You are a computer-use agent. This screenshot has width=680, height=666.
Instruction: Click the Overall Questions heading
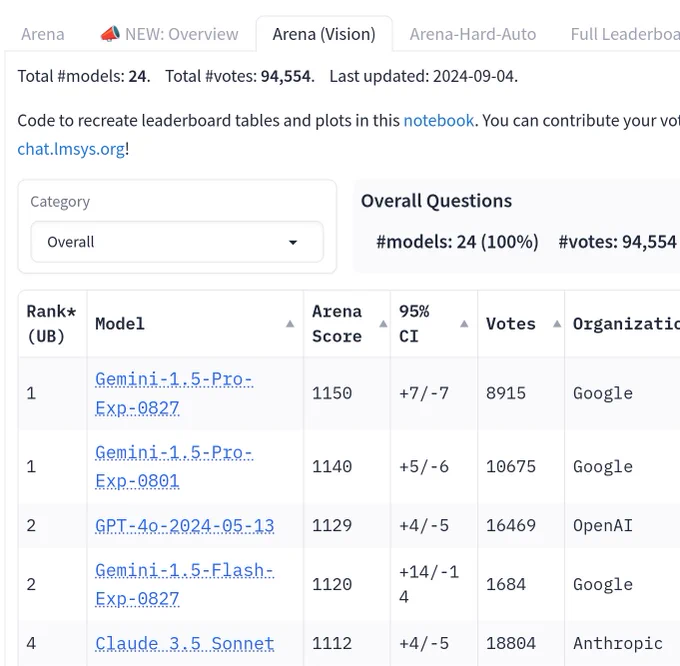[x=436, y=201]
